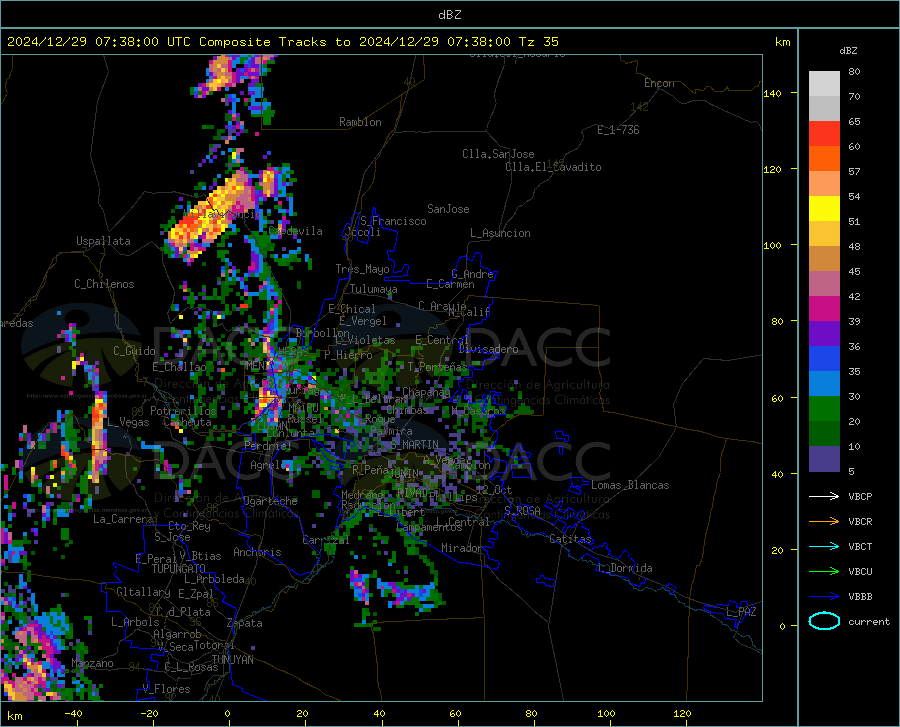
Task: Click the L_Dormida location label
Action: pos(625,569)
